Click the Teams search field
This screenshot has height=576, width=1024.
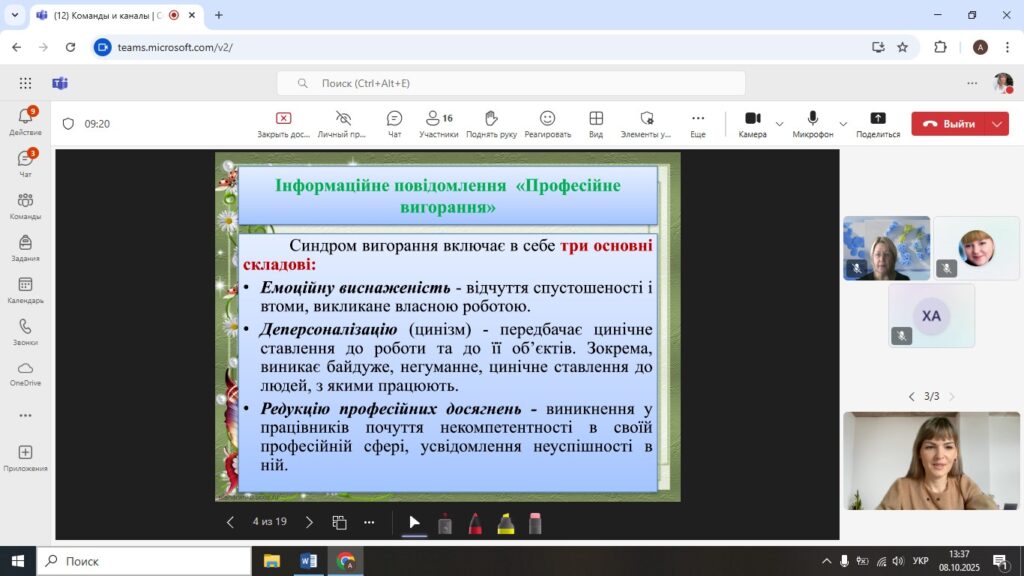(510, 83)
